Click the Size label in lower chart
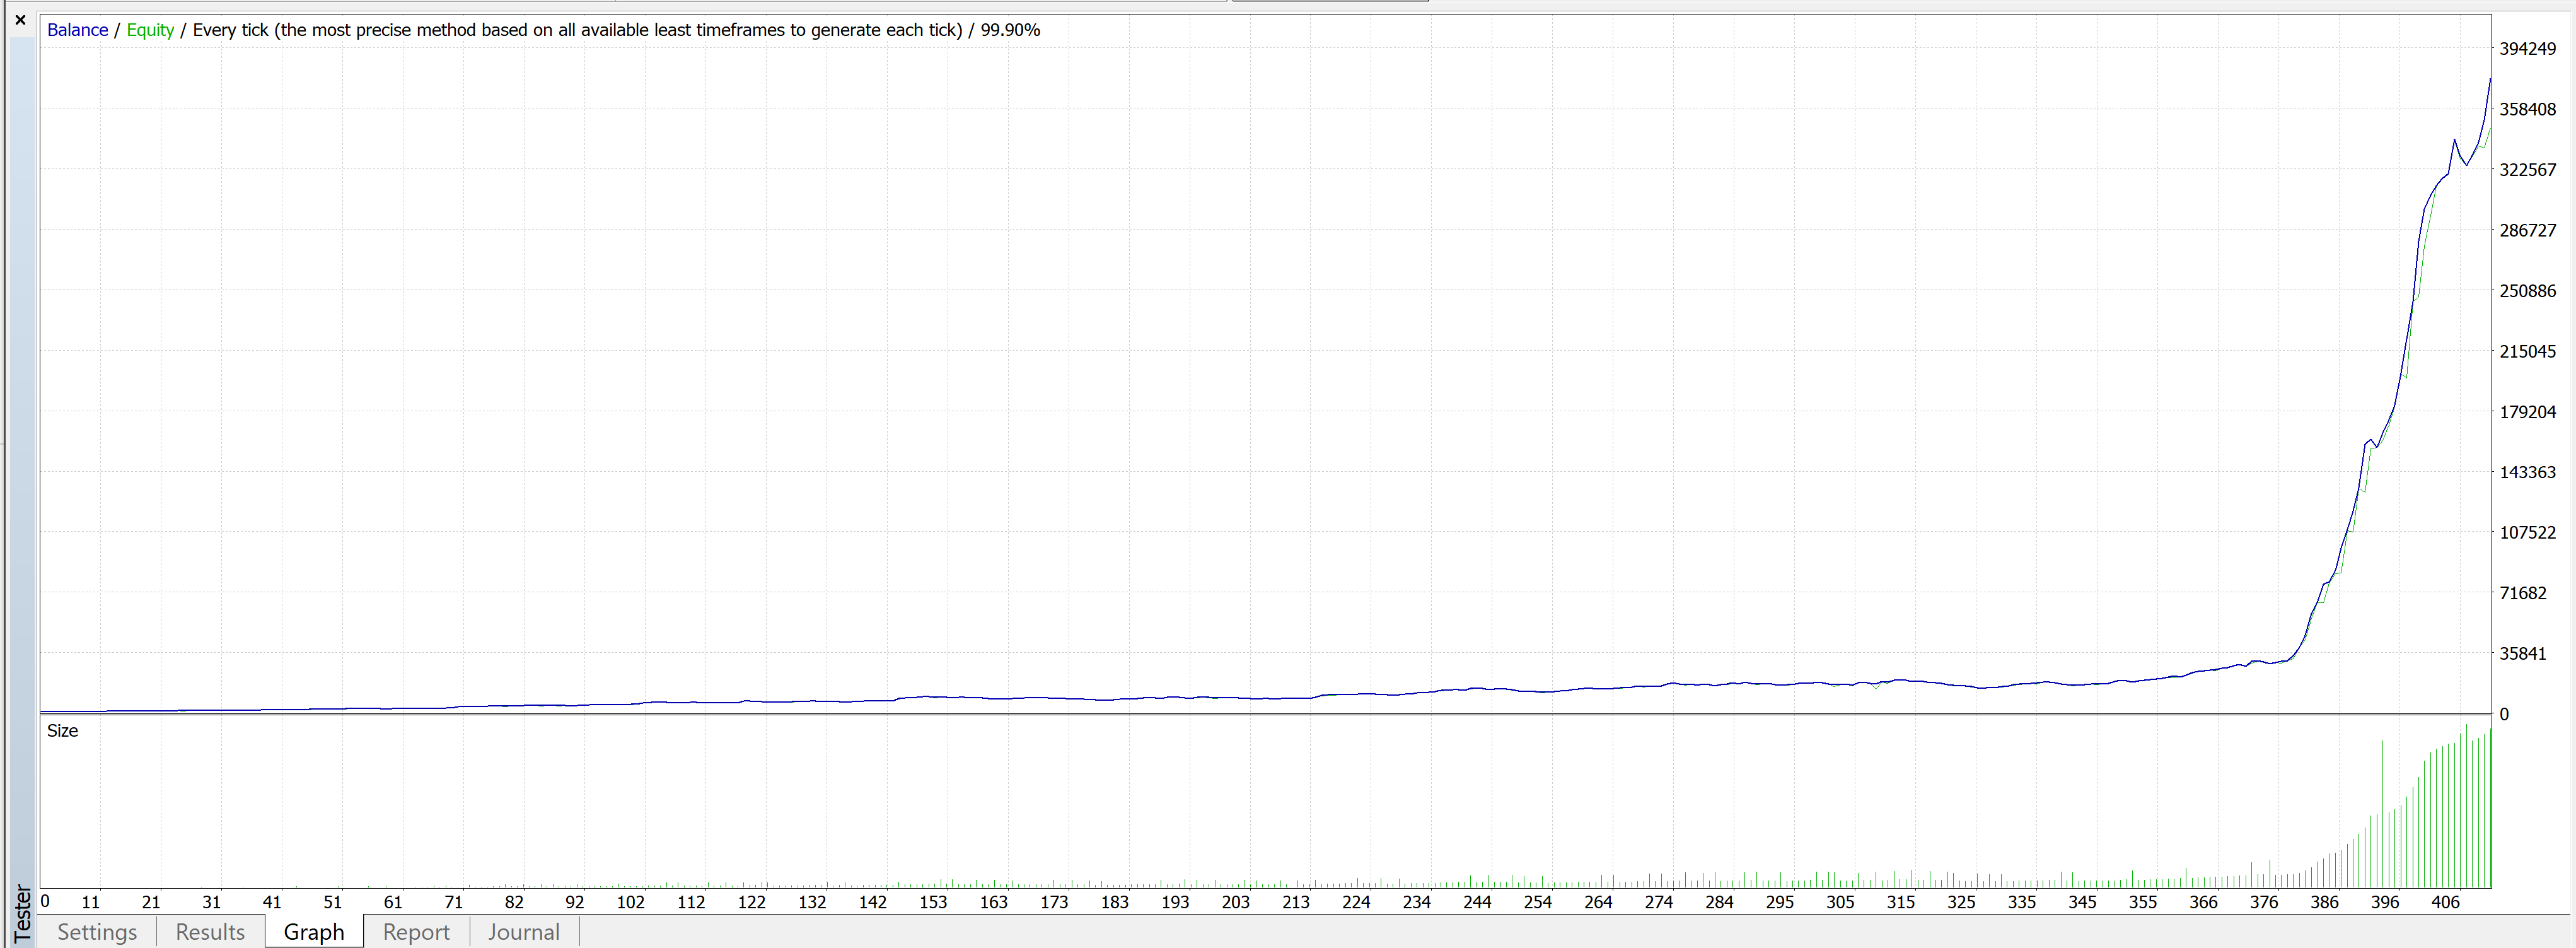 (62, 731)
